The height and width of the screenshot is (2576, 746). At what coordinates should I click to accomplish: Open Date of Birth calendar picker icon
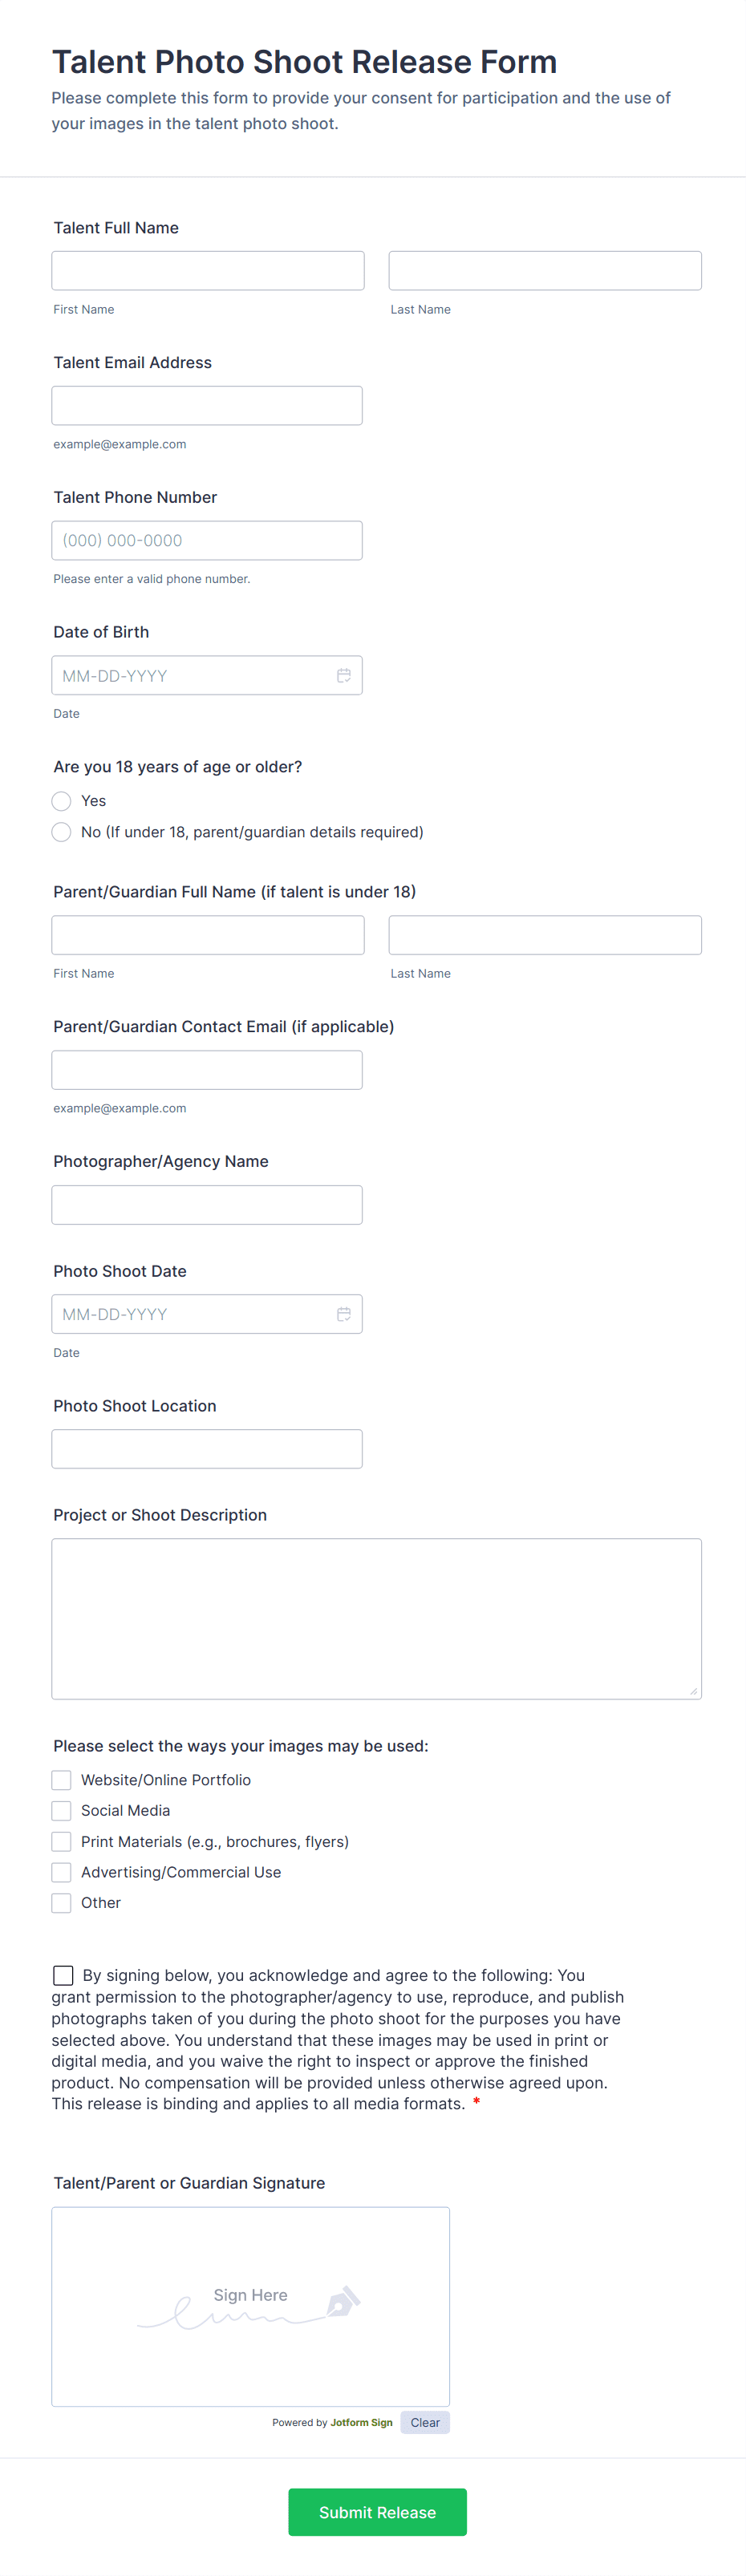click(343, 675)
